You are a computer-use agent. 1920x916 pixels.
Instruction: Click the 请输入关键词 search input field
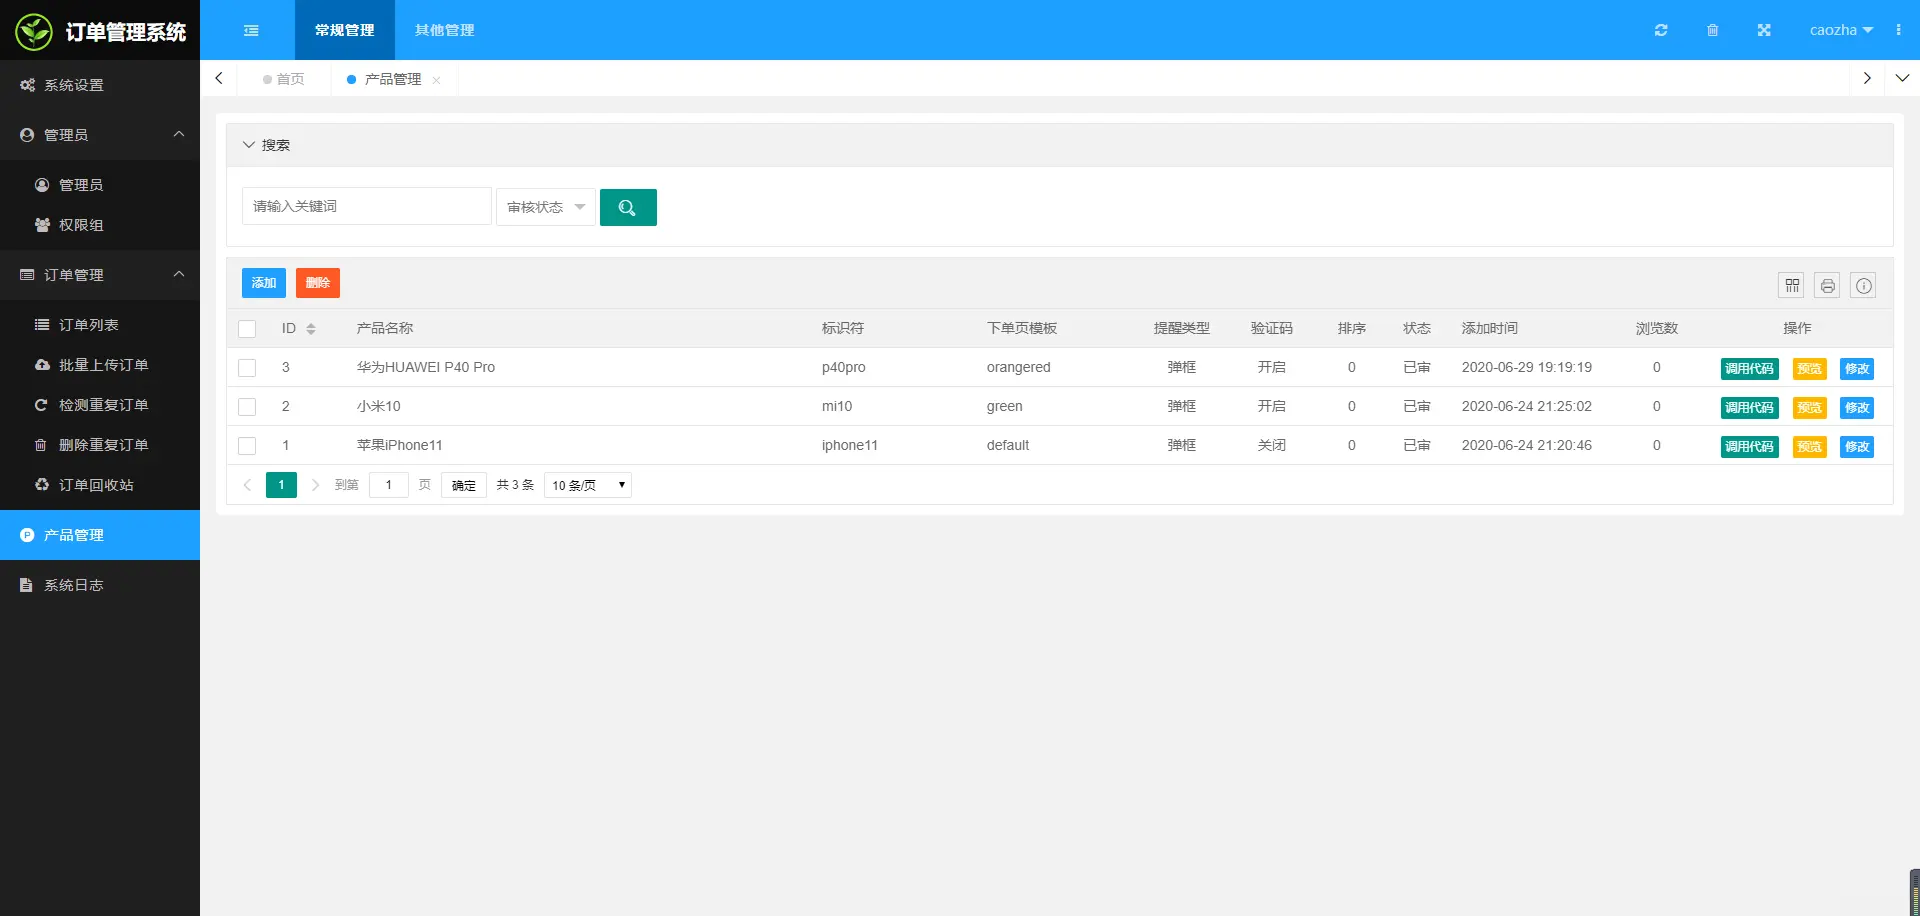coord(366,206)
